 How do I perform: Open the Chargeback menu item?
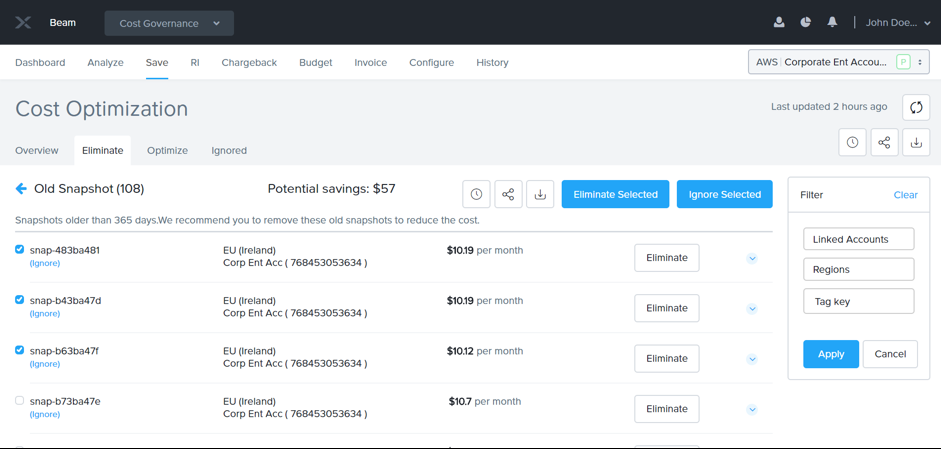pyautogui.click(x=249, y=62)
